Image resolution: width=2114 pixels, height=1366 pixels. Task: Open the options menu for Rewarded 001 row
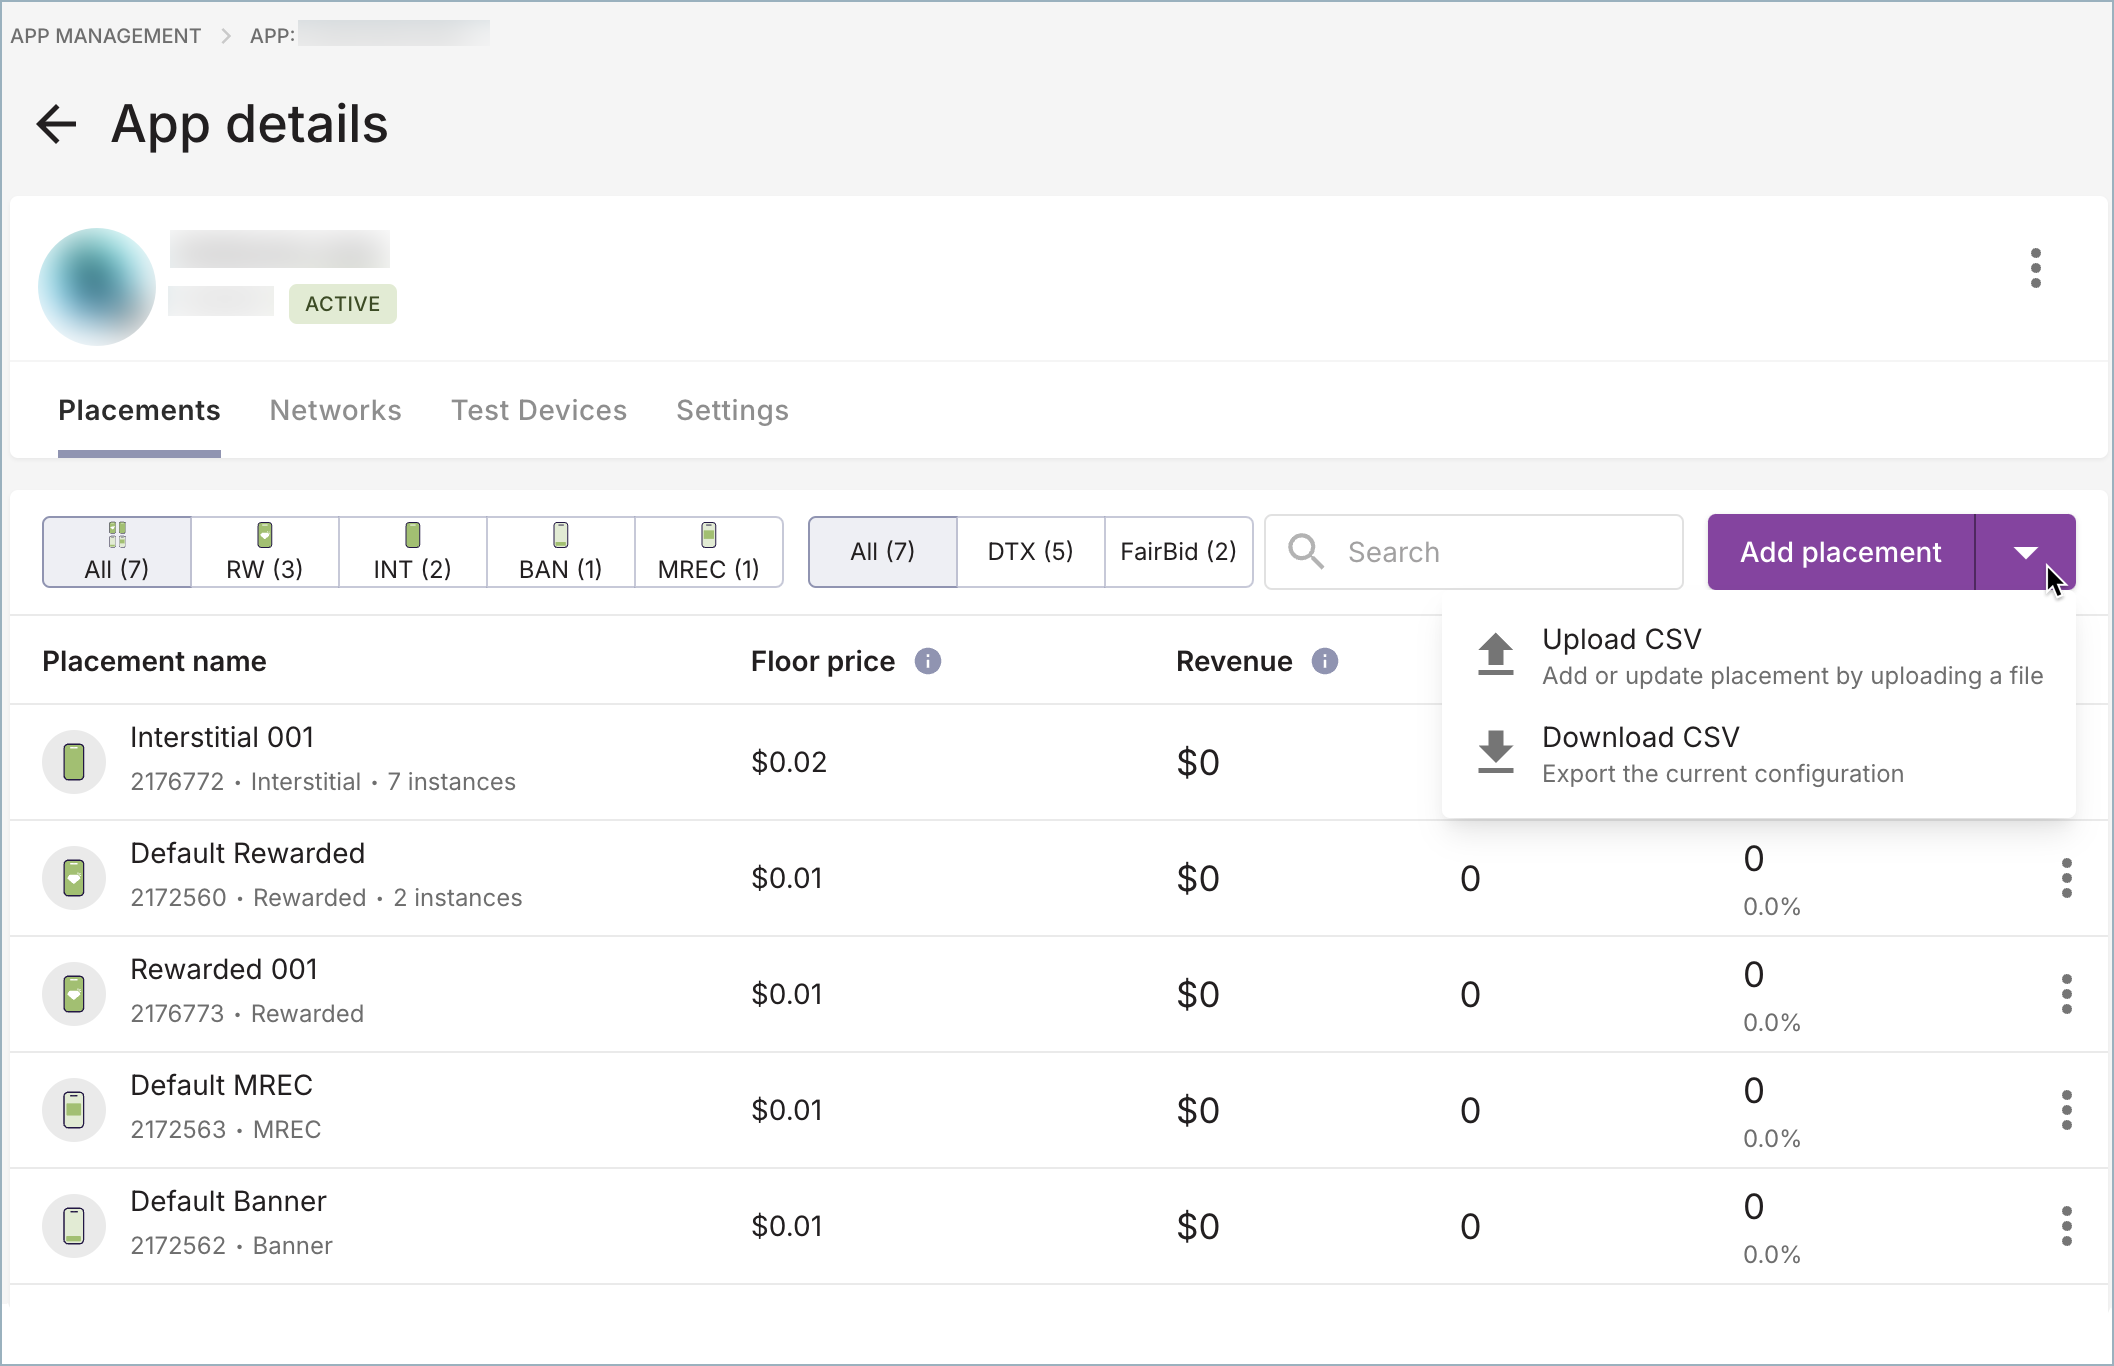tap(2066, 994)
